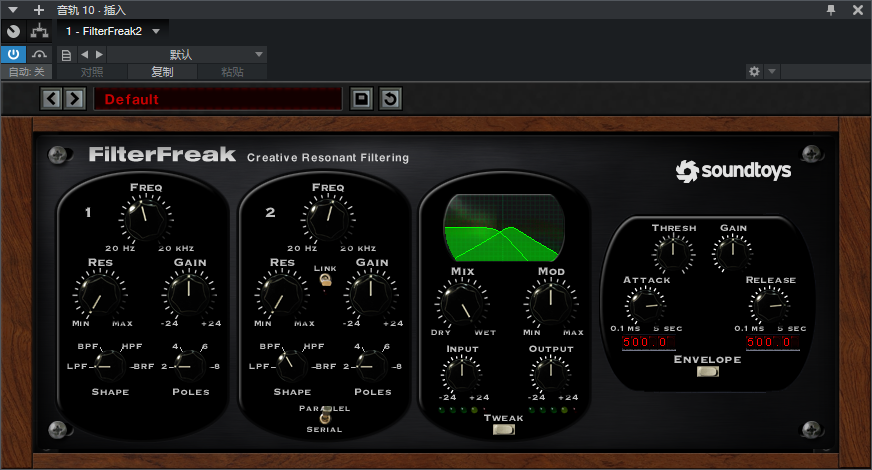The width and height of the screenshot is (872, 470).
Task: Click the output level LED meter
Action: [x=552, y=410]
